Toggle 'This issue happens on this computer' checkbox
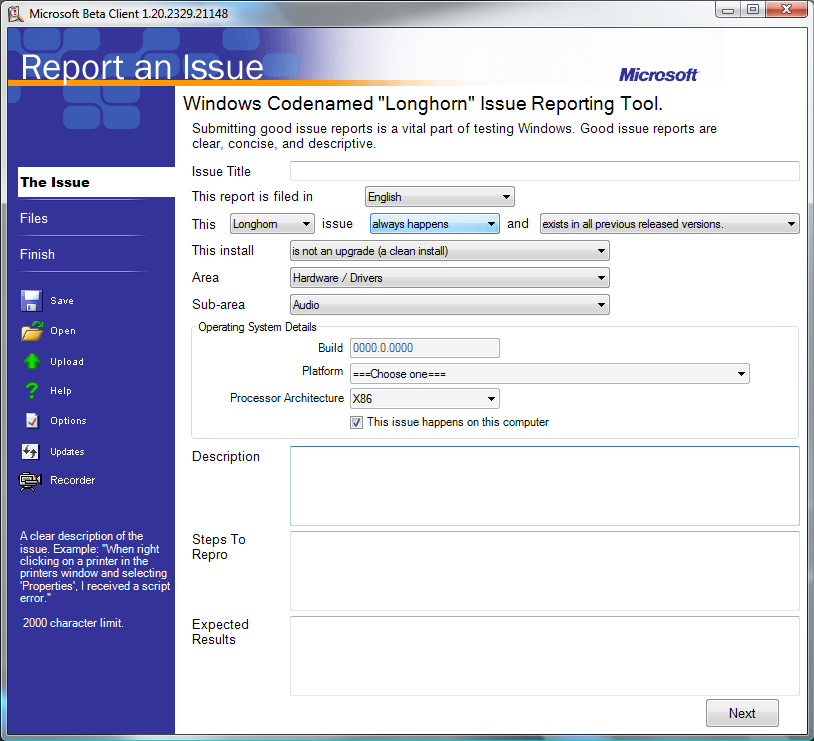The width and height of the screenshot is (814, 741). [356, 422]
